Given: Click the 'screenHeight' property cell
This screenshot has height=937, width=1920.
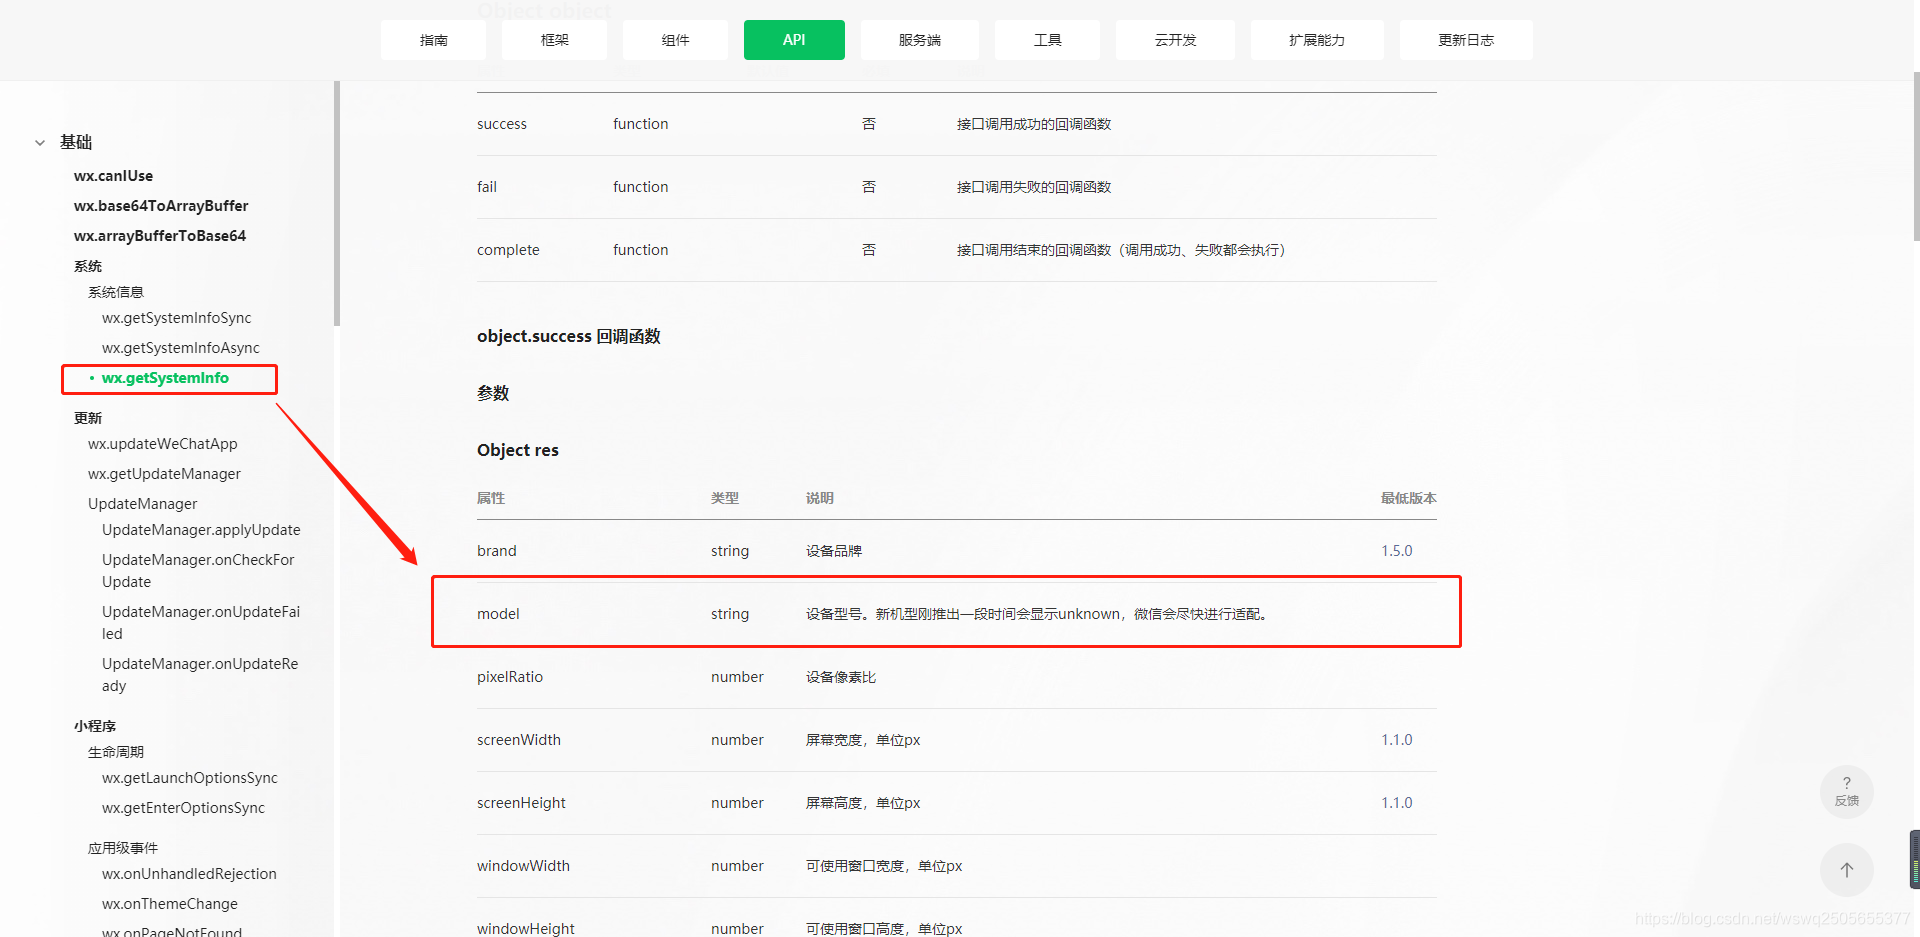Looking at the screenshot, I should (521, 803).
